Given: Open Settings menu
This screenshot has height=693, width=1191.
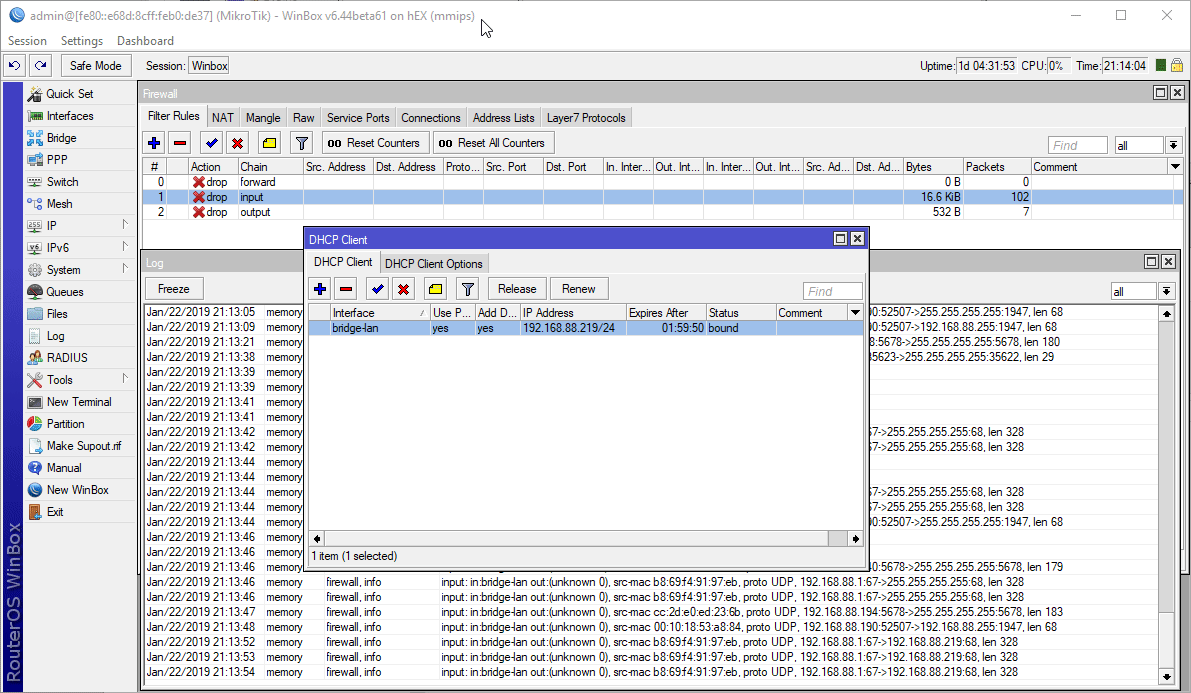Looking at the screenshot, I should [81, 41].
